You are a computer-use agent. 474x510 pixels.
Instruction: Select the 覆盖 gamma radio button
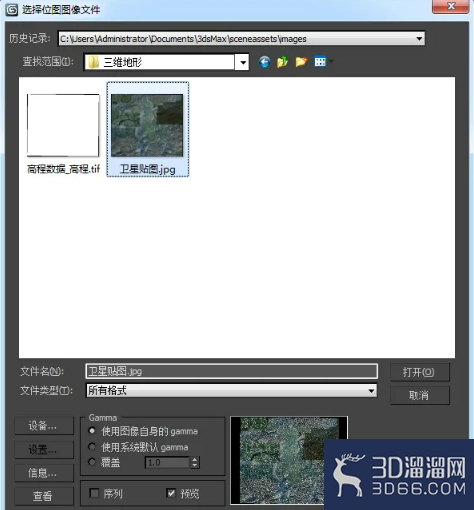[x=92, y=462]
